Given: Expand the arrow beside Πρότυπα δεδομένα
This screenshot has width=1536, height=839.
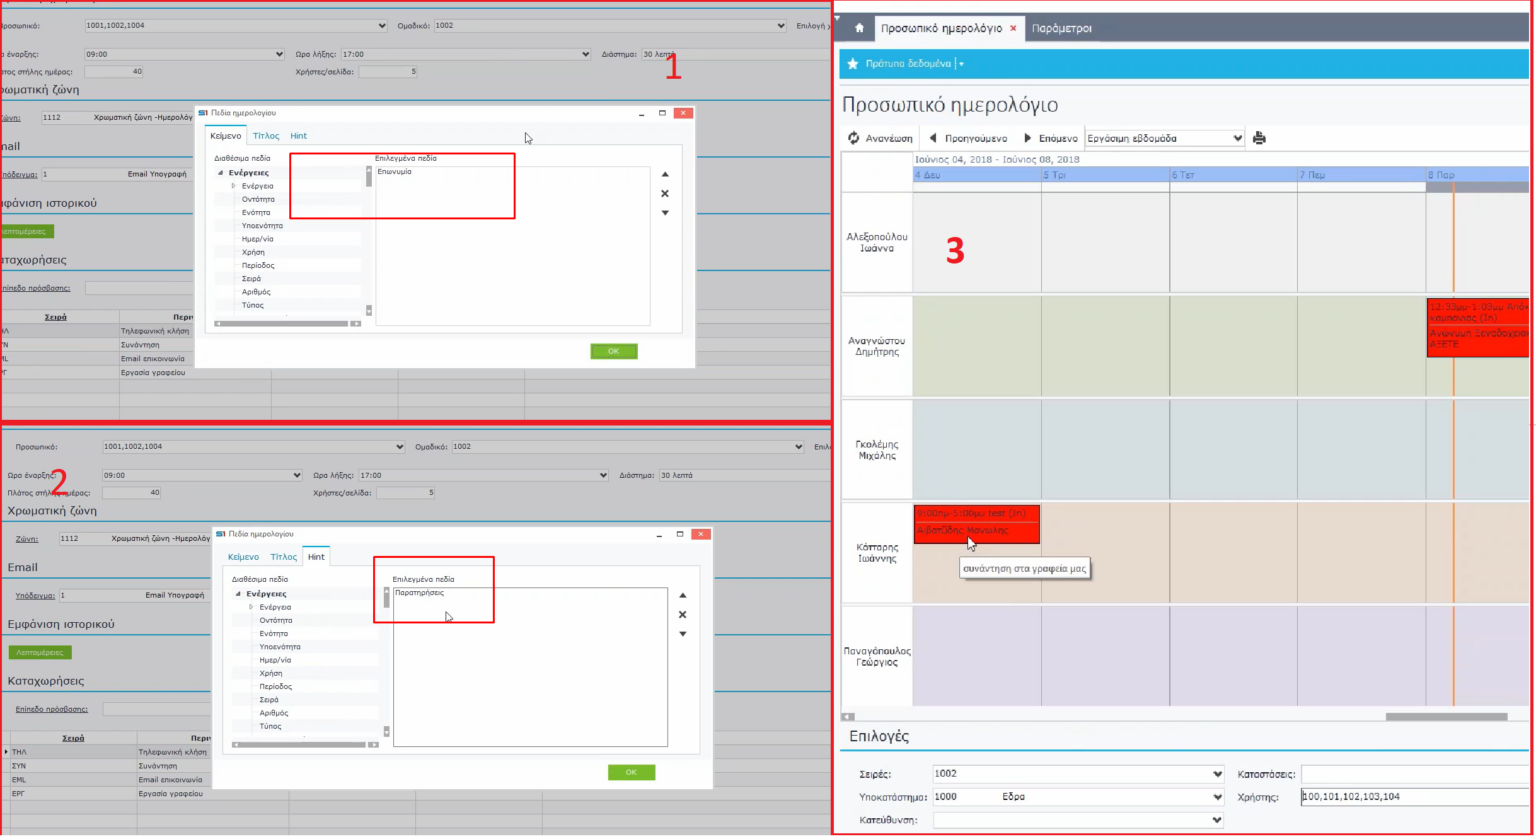Looking at the screenshot, I should [961, 64].
